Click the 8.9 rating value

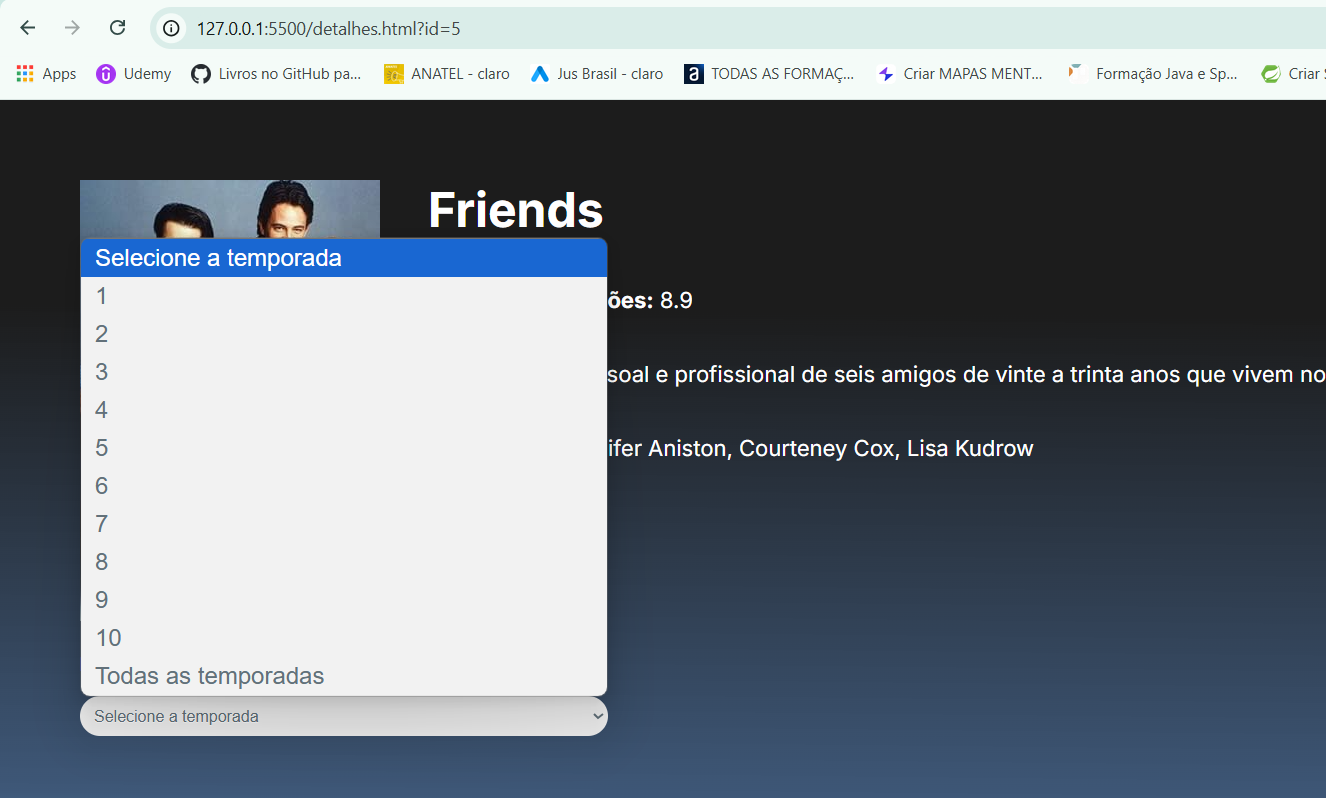(x=676, y=300)
